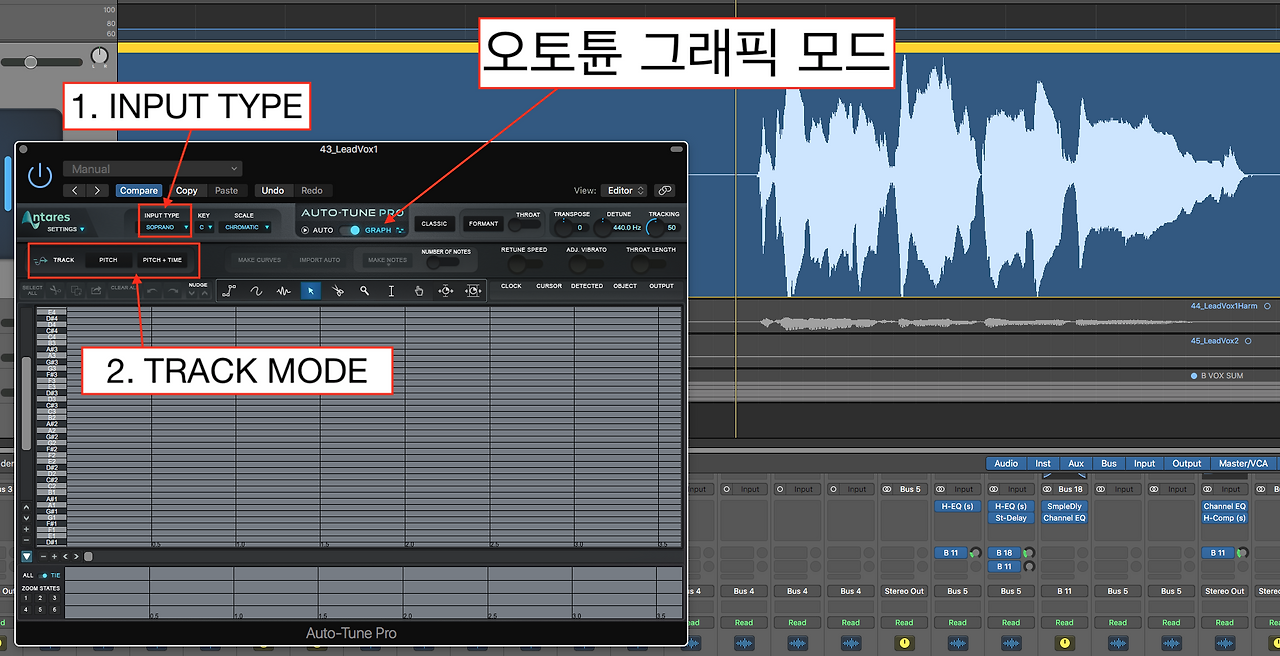The image size is (1280, 656).
Task: Select the 45_LeadVox2 track region label
Action: click(x=1214, y=341)
